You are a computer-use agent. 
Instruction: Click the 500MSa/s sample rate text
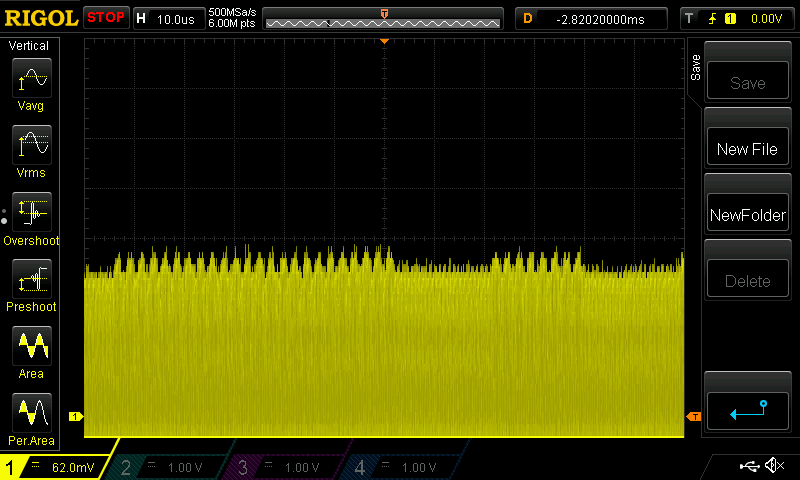(232, 13)
